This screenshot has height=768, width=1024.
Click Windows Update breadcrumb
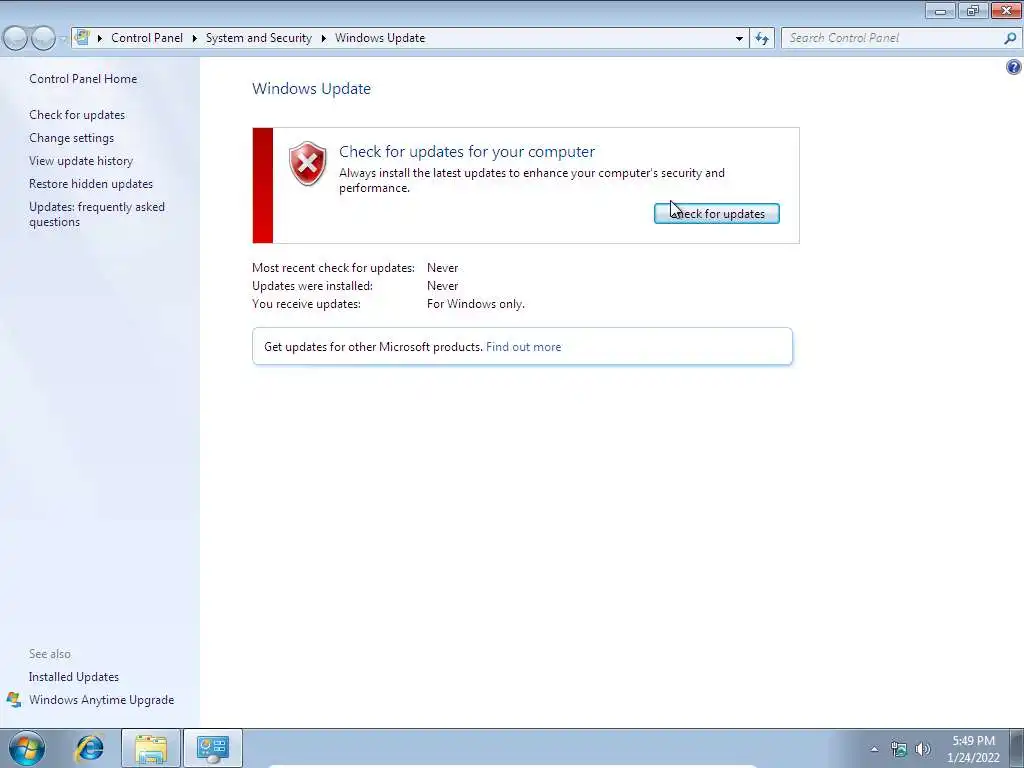click(380, 38)
